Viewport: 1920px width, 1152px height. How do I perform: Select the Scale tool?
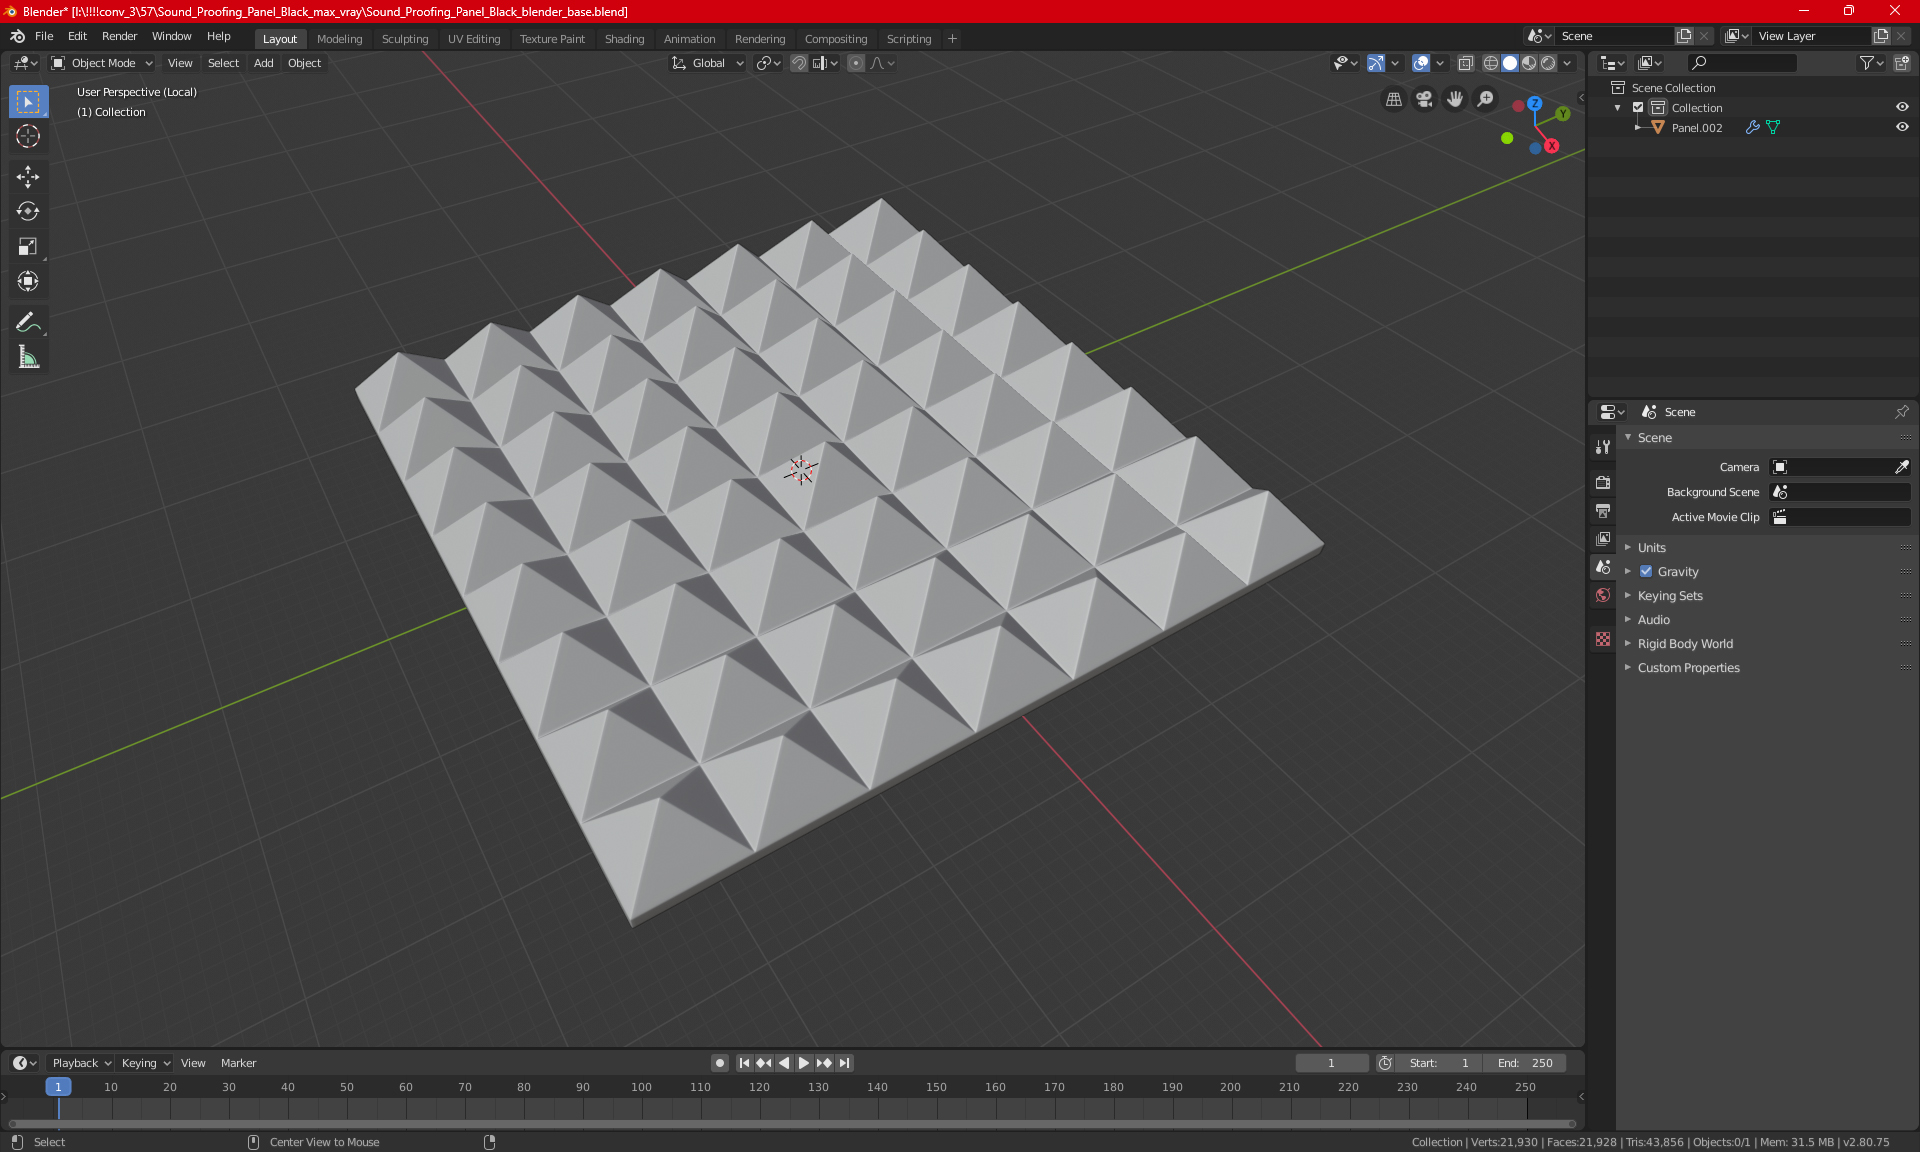(x=28, y=247)
